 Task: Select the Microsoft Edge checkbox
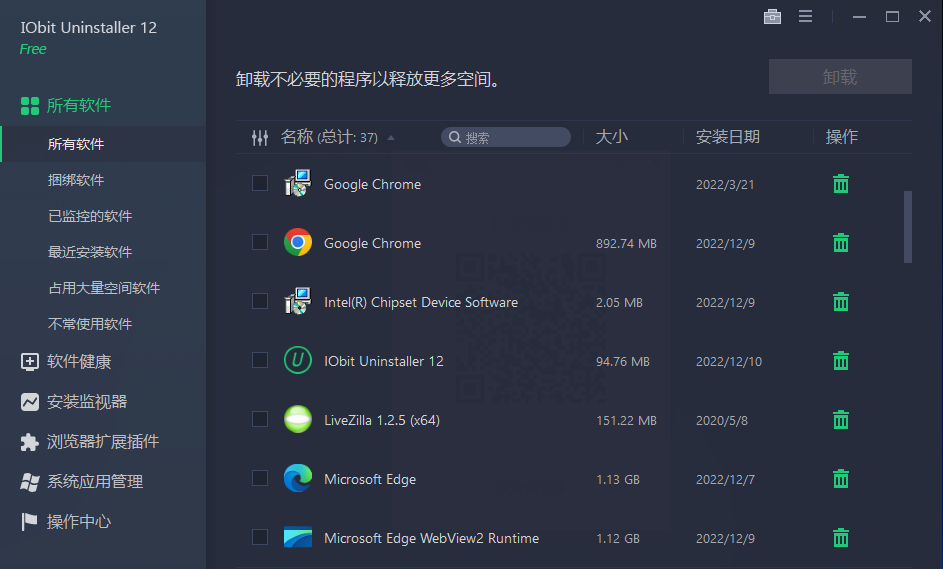tap(260, 478)
